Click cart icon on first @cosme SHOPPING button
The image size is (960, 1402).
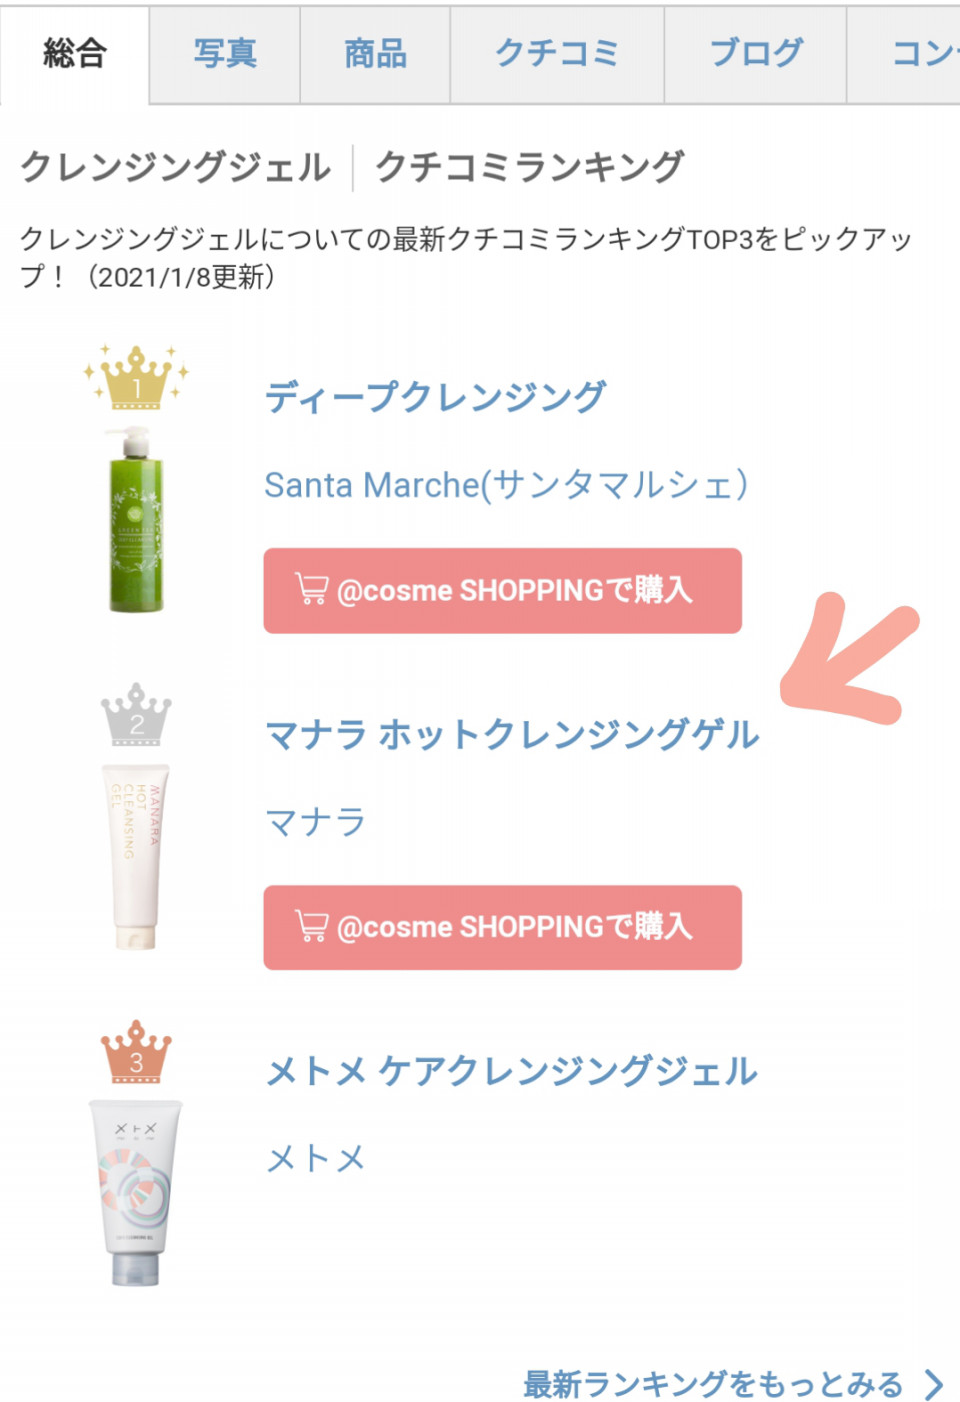[x=311, y=589]
